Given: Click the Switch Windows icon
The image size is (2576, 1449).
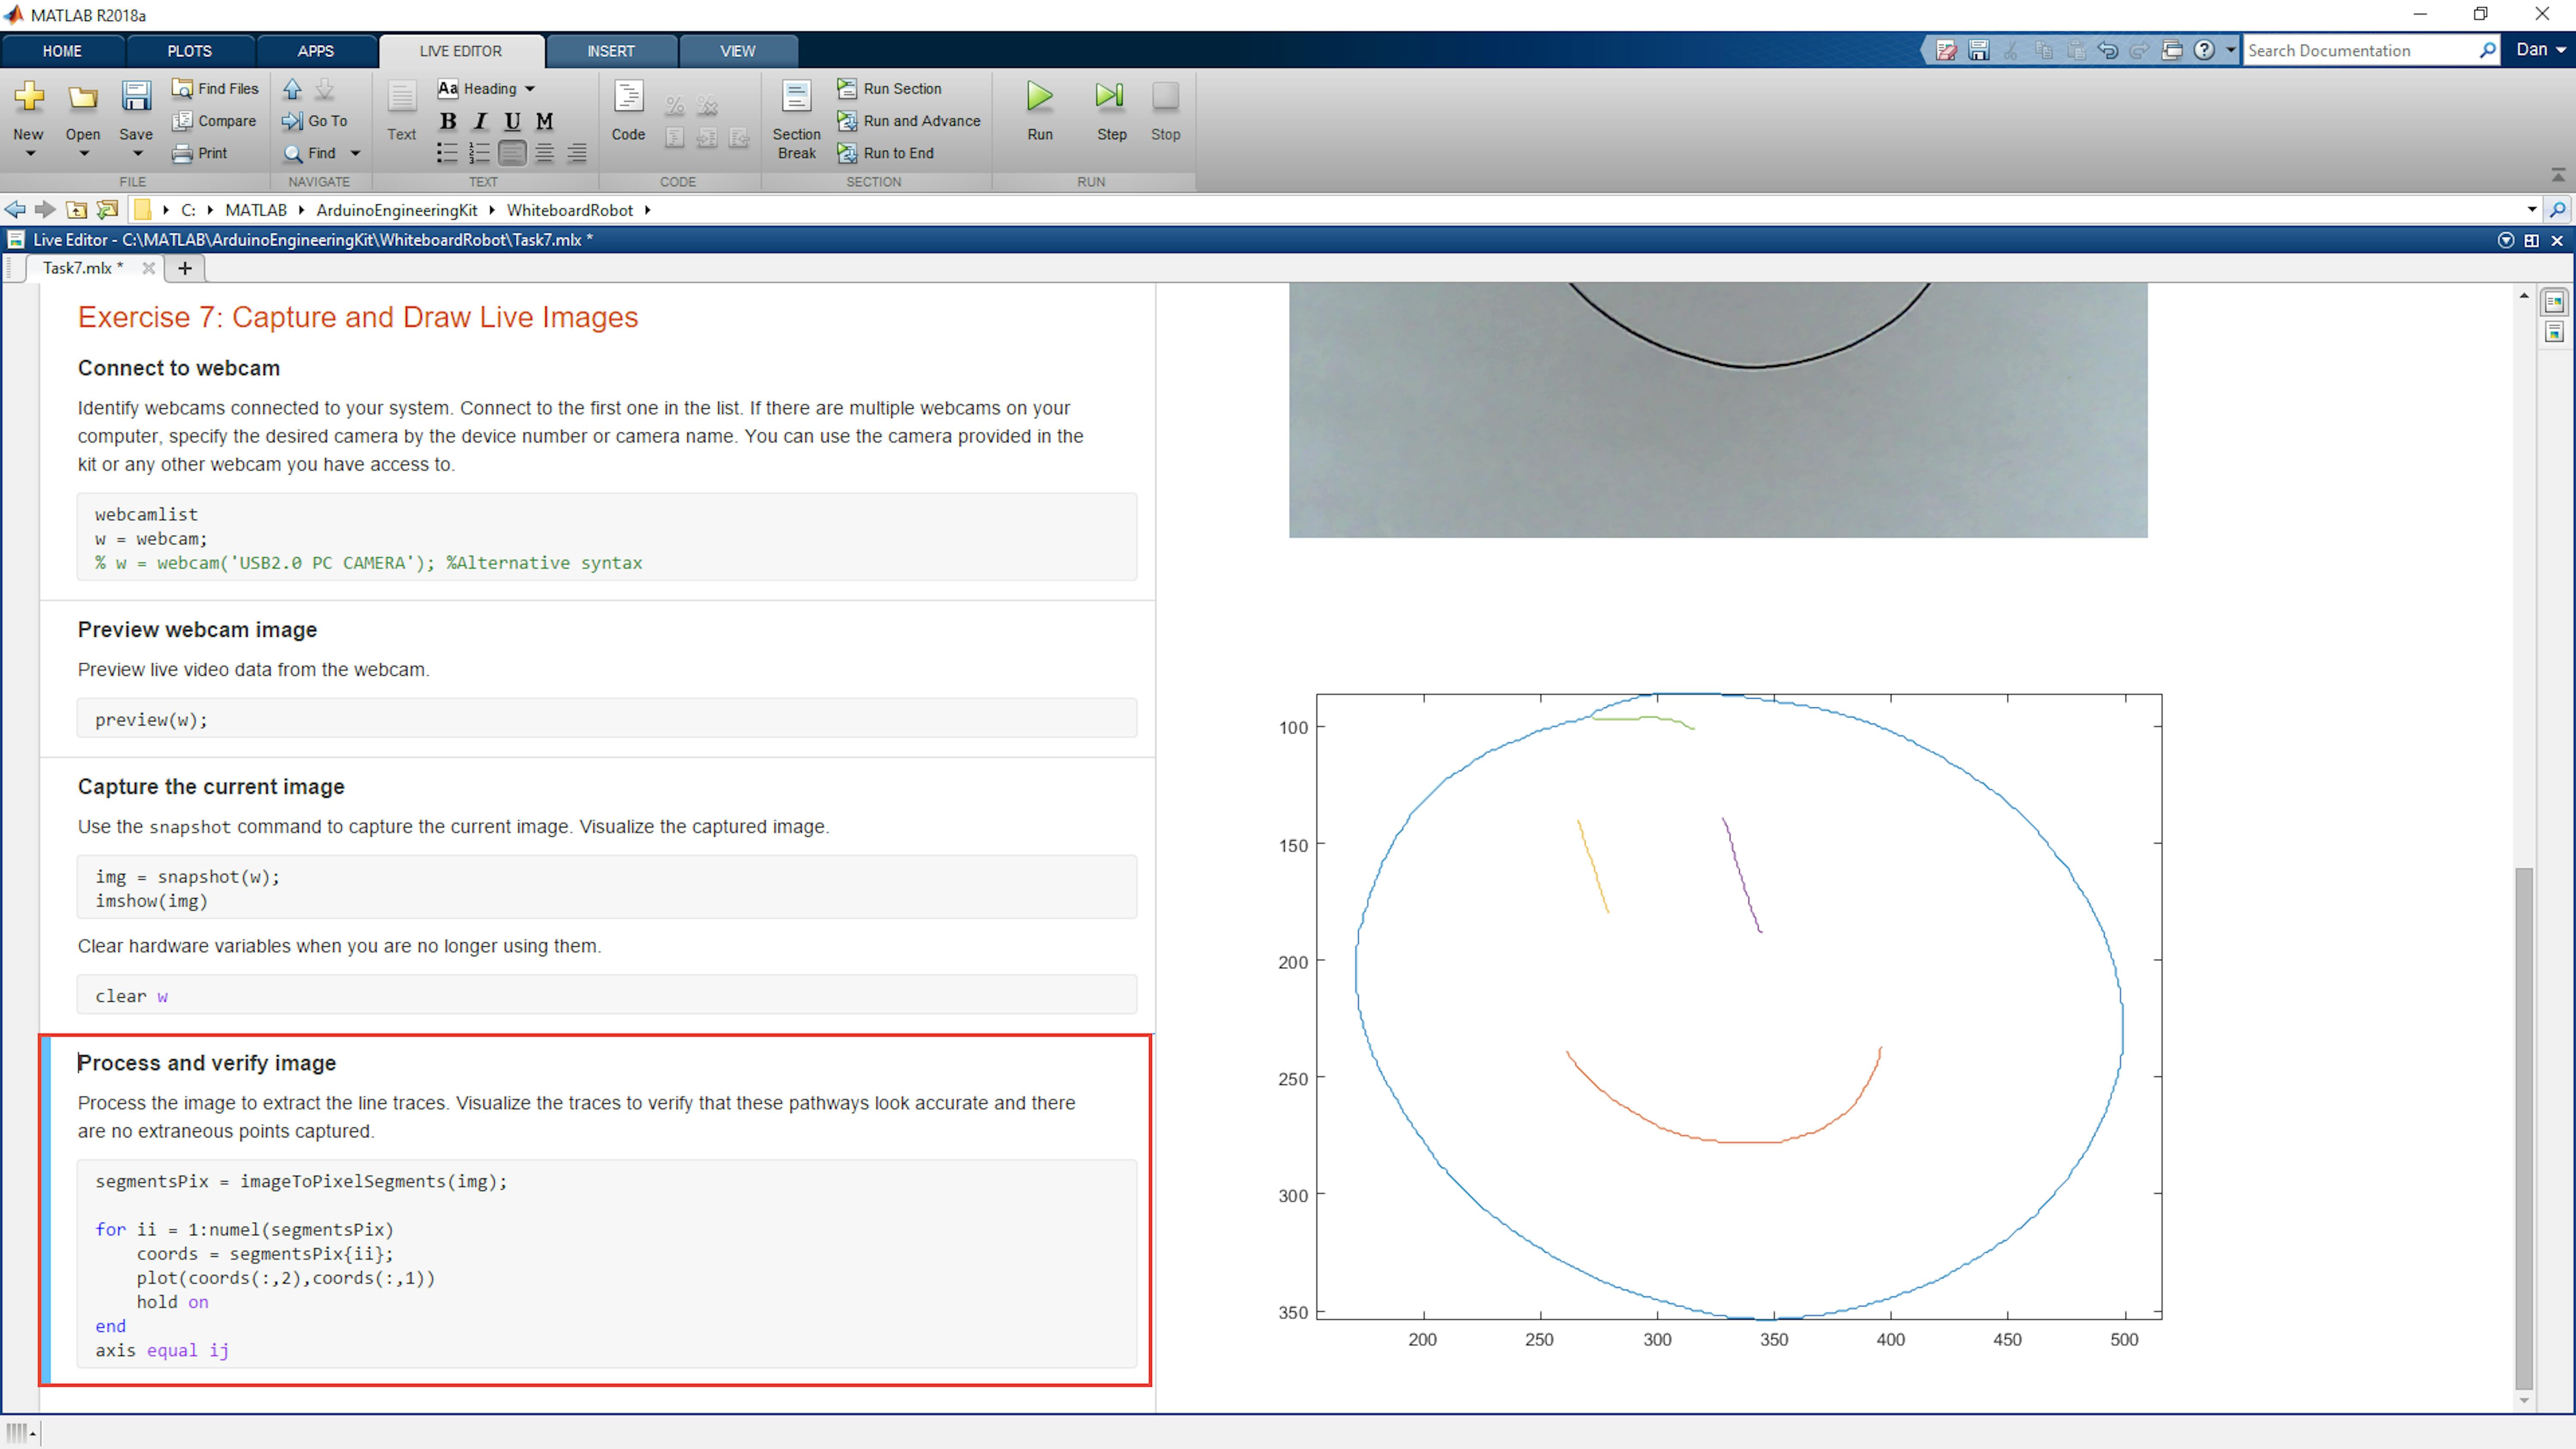Looking at the screenshot, I should [2172, 50].
